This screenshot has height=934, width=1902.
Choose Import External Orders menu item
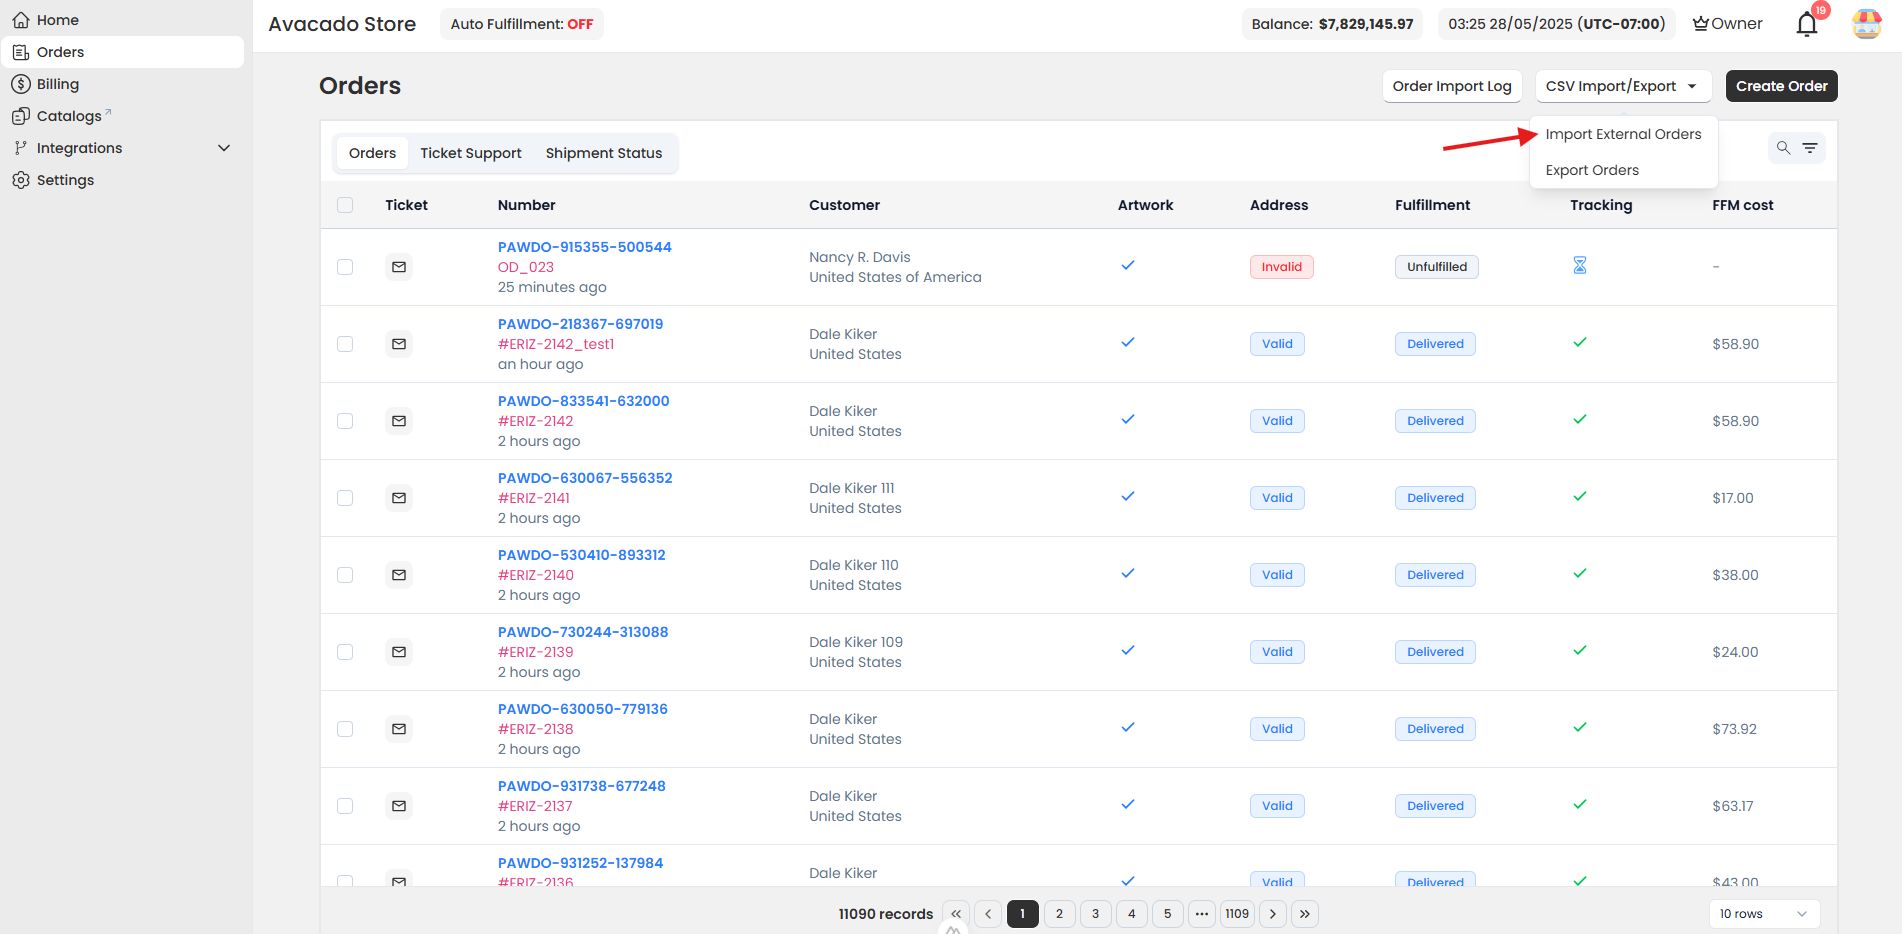(x=1623, y=134)
